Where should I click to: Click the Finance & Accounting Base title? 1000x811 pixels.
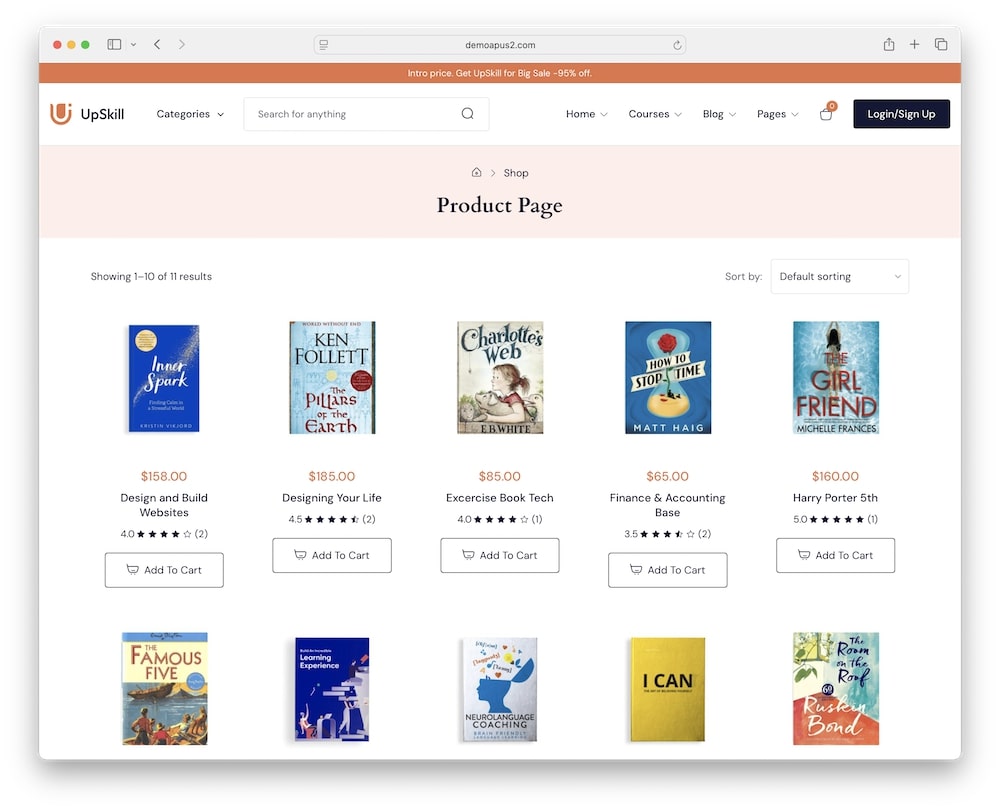667,505
